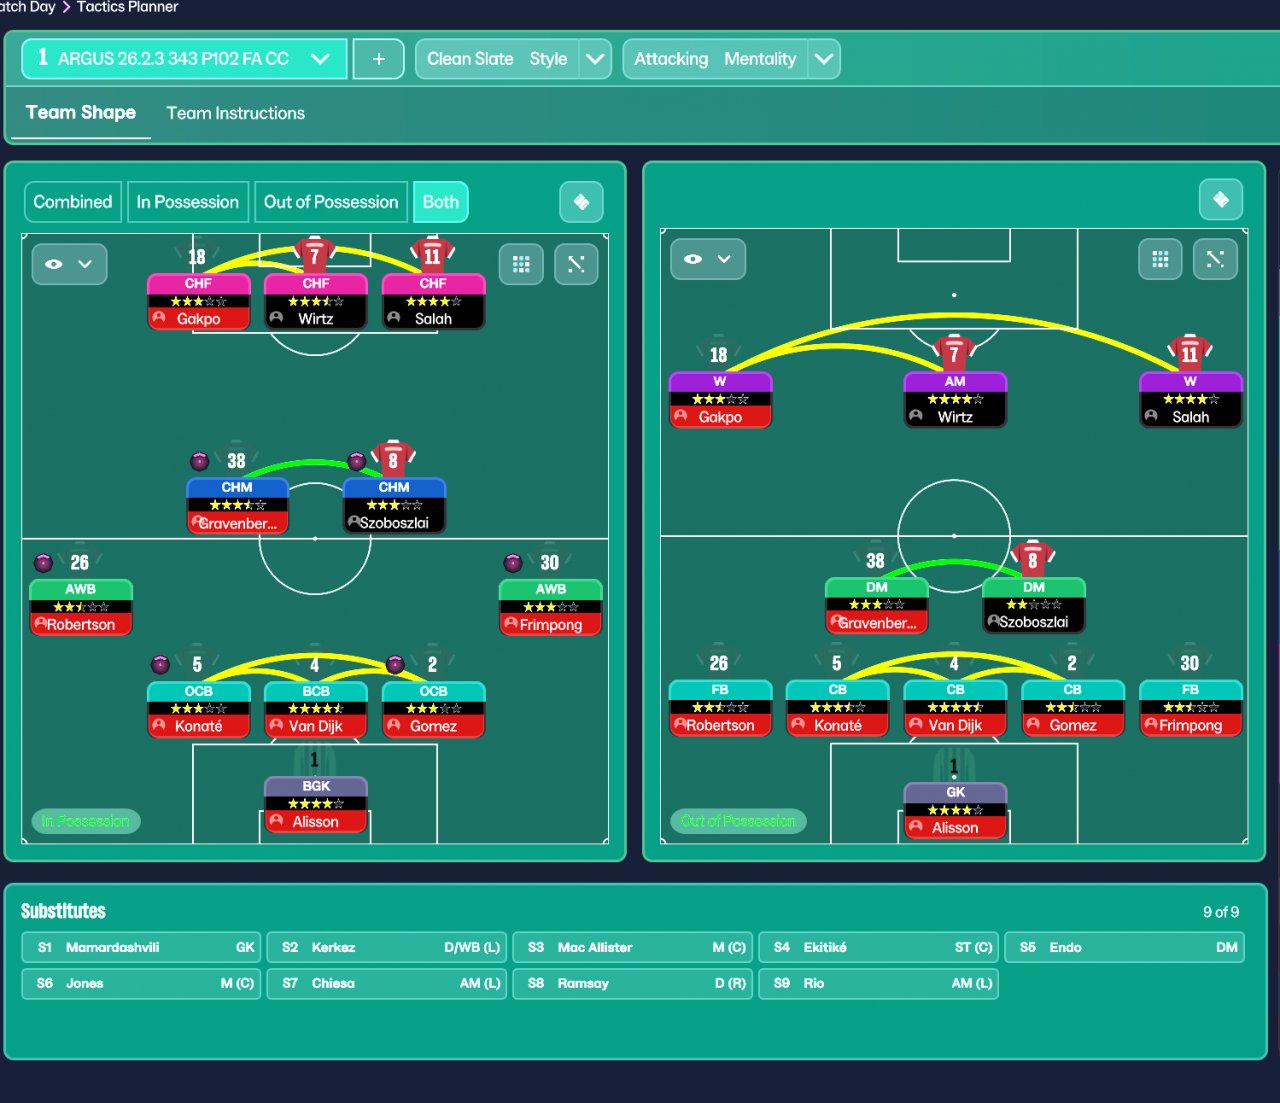Select Robertson's FB role card
The image size is (1280, 1103).
720,709
